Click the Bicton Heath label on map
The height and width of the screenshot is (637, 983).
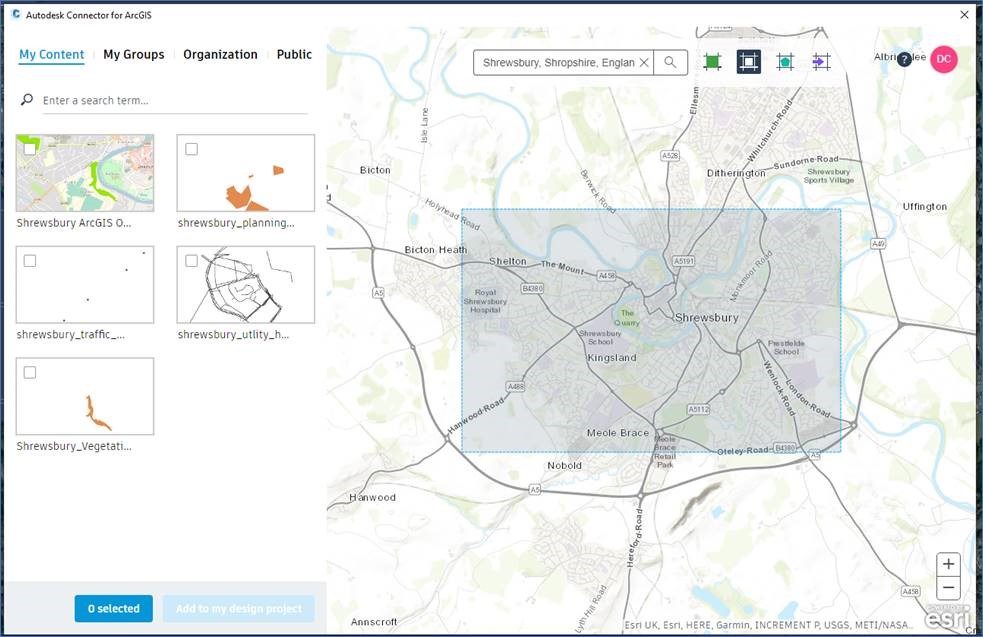coord(436,250)
